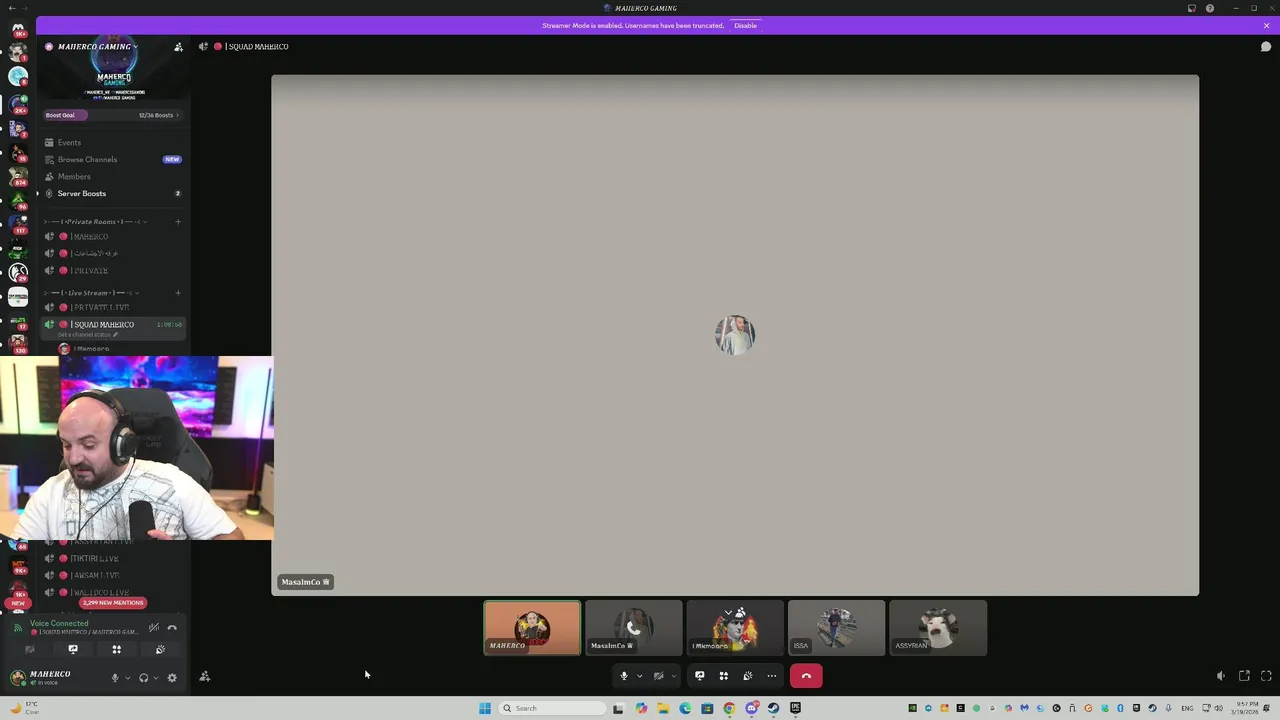Disable Streamer Mode via banner button
This screenshot has width=1280, height=720.
745,26
